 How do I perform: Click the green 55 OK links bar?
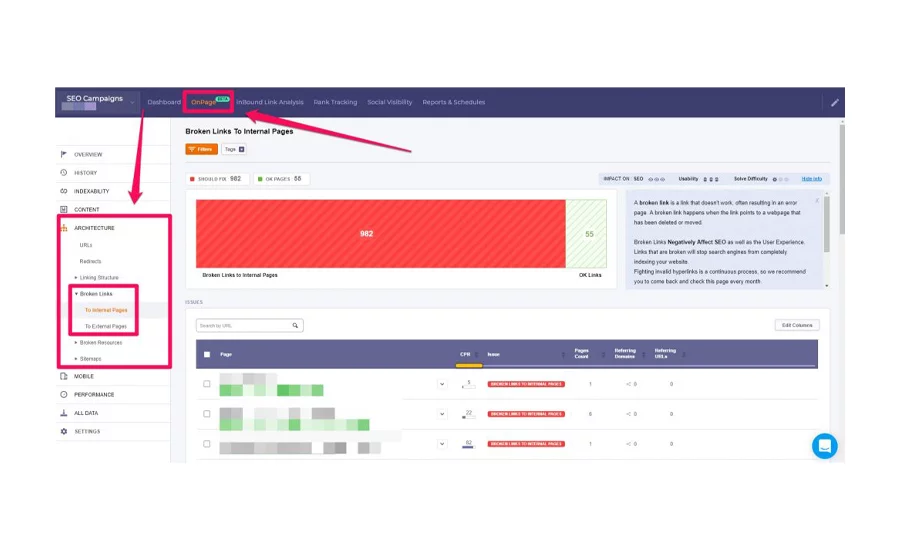[x=586, y=234]
